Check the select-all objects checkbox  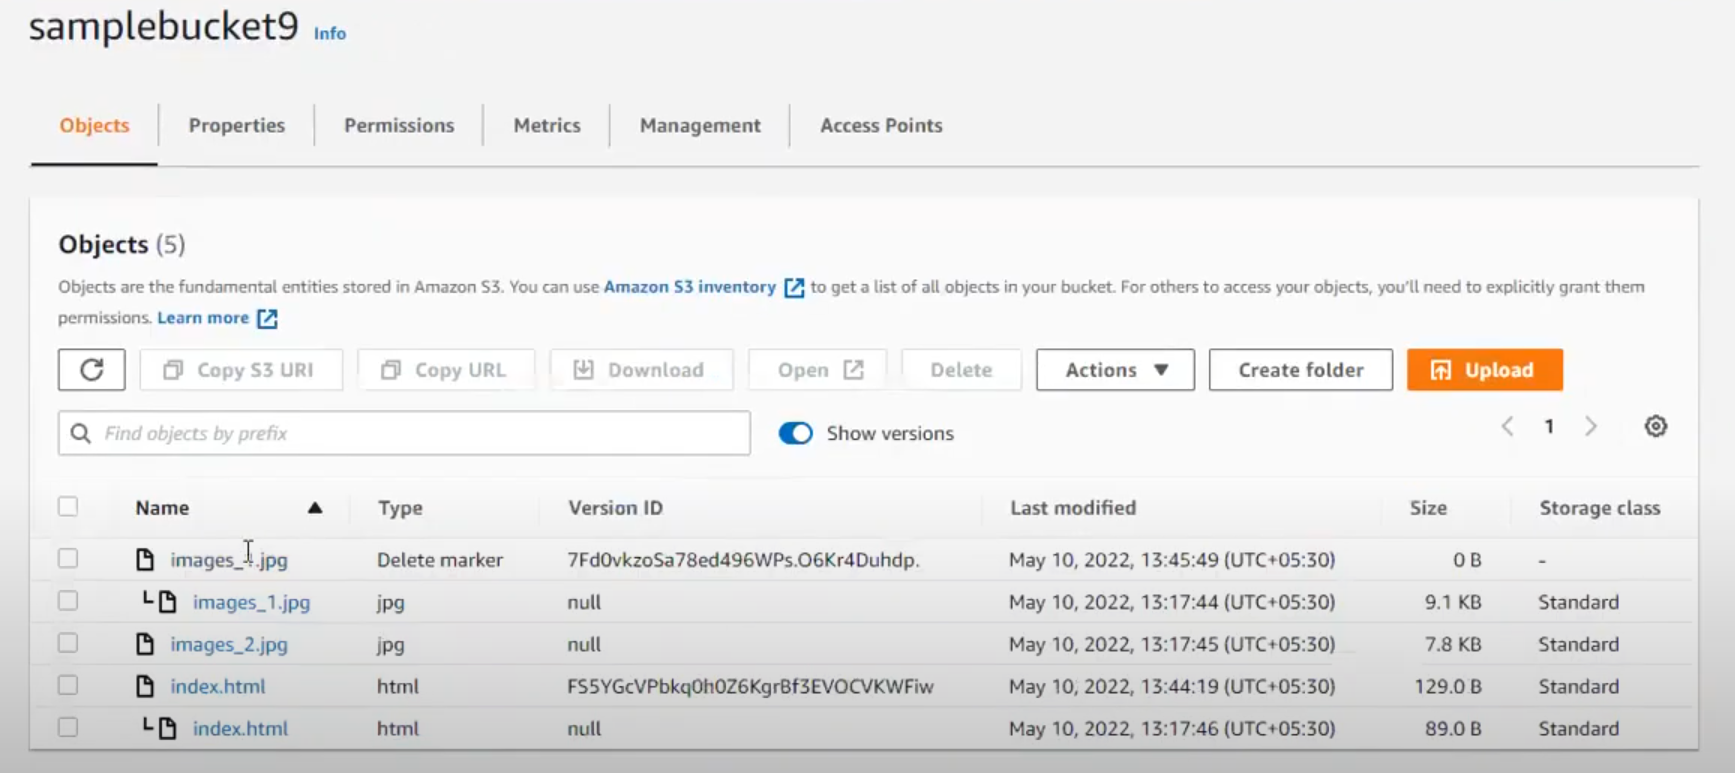click(68, 506)
